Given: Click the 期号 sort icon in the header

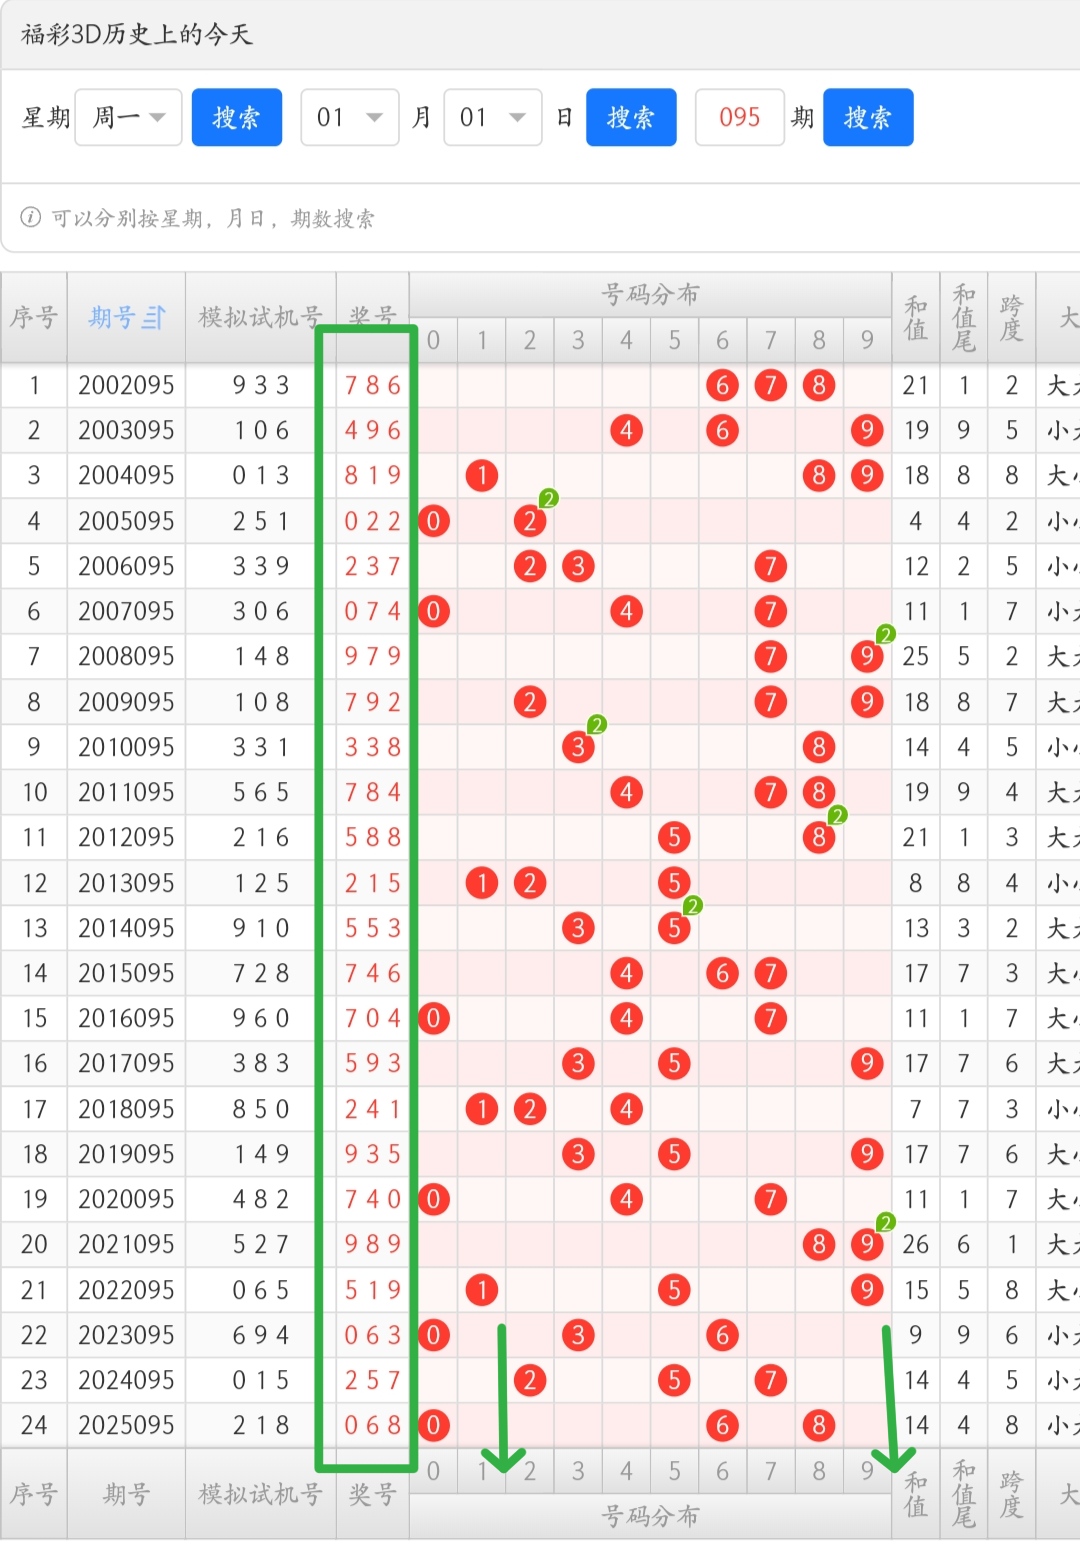Looking at the screenshot, I should (153, 318).
